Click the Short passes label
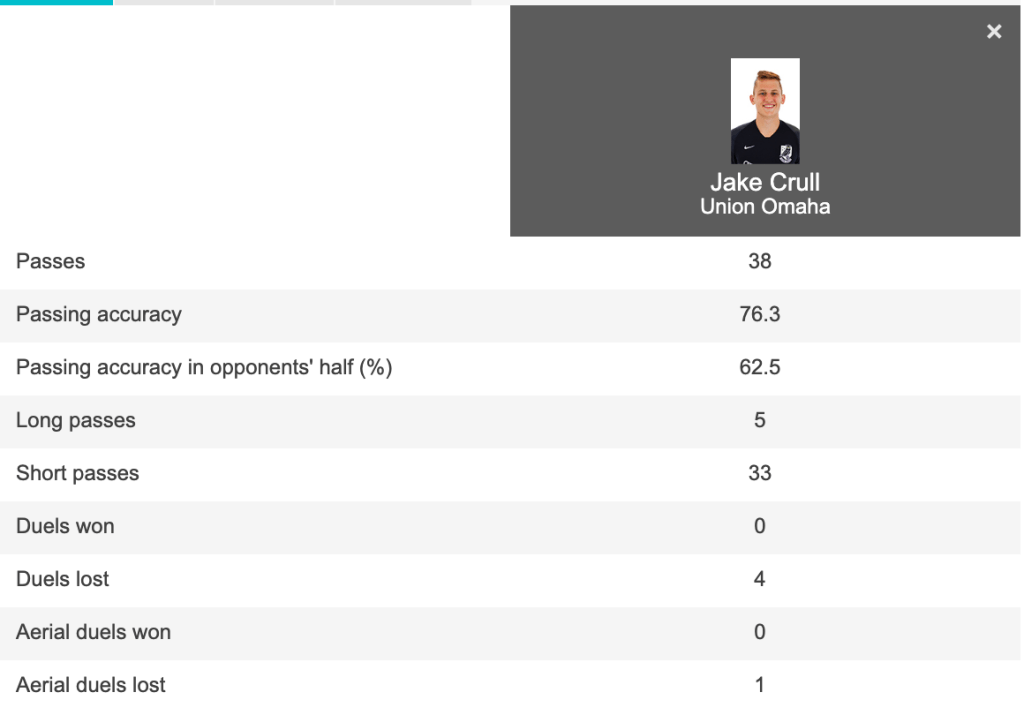The width and height of the screenshot is (1024, 715). point(78,474)
